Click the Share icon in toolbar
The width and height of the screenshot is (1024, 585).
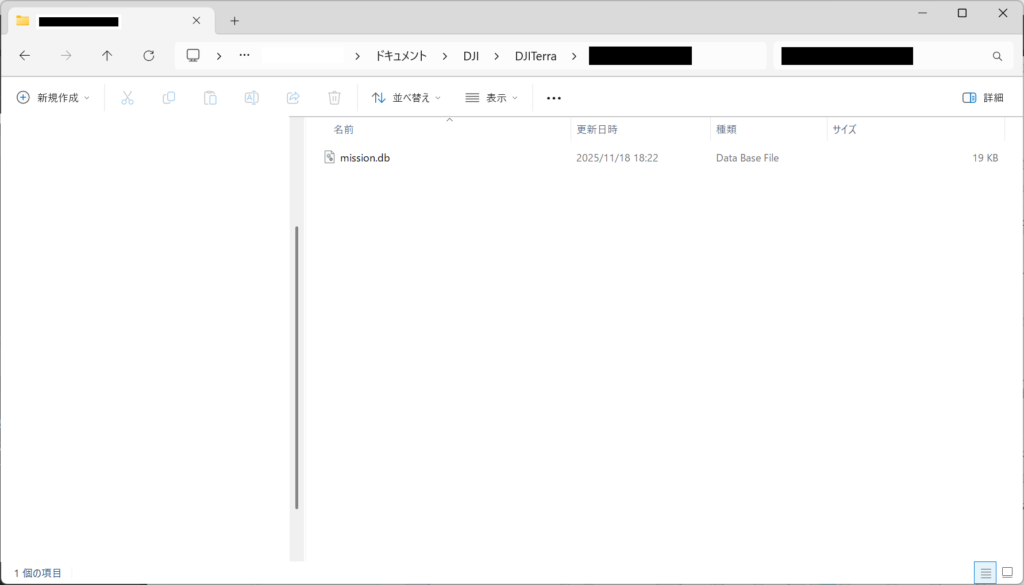[x=293, y=98]
